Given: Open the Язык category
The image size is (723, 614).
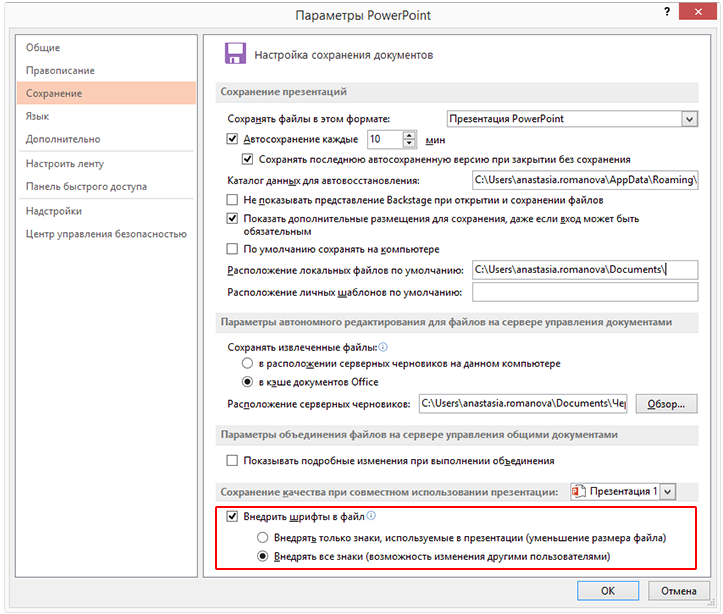Looking at the screenshot, I should click(107, 116).
